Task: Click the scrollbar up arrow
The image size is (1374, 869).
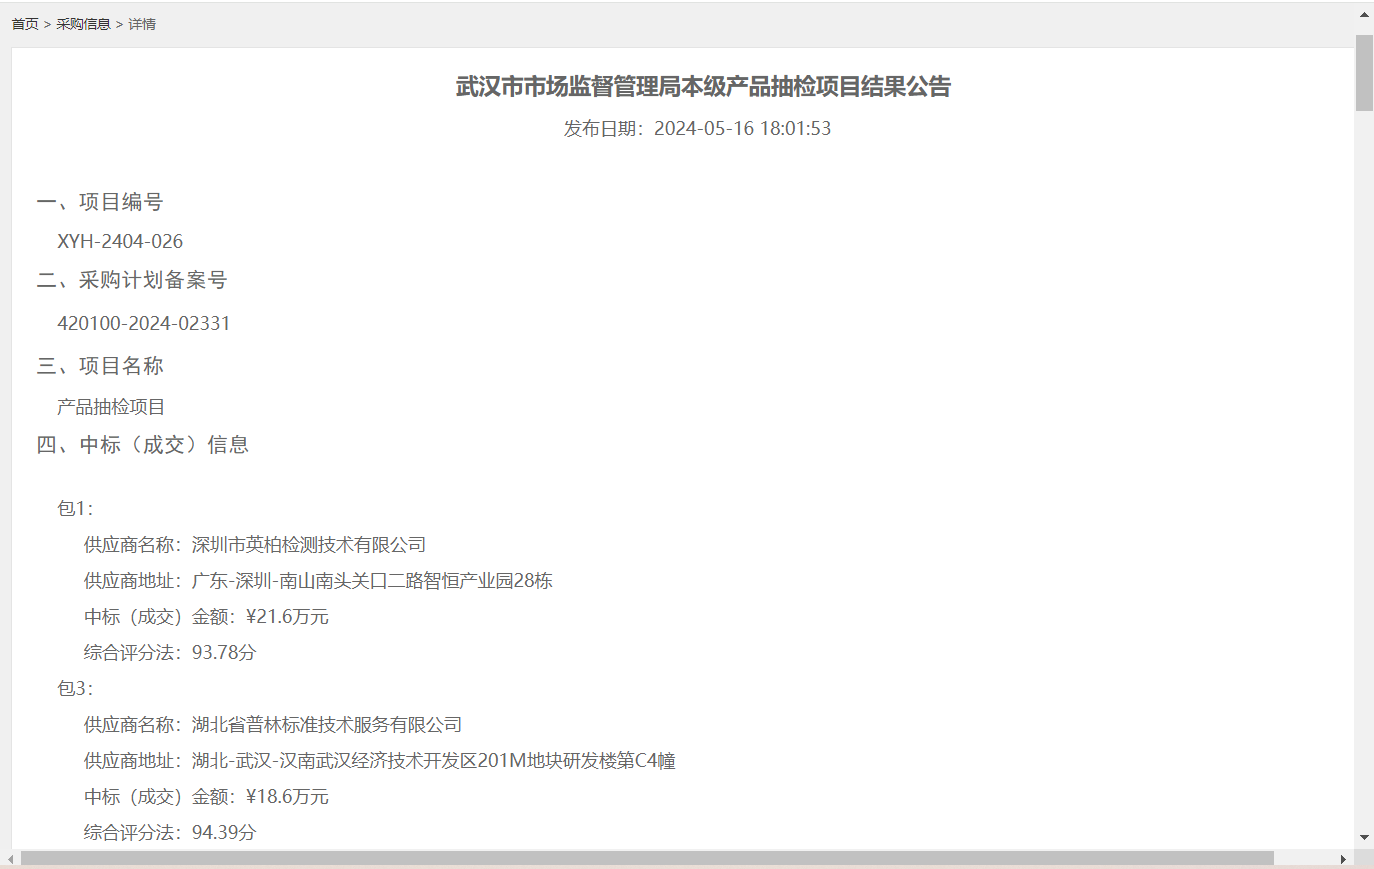Action: point(1364,14)
